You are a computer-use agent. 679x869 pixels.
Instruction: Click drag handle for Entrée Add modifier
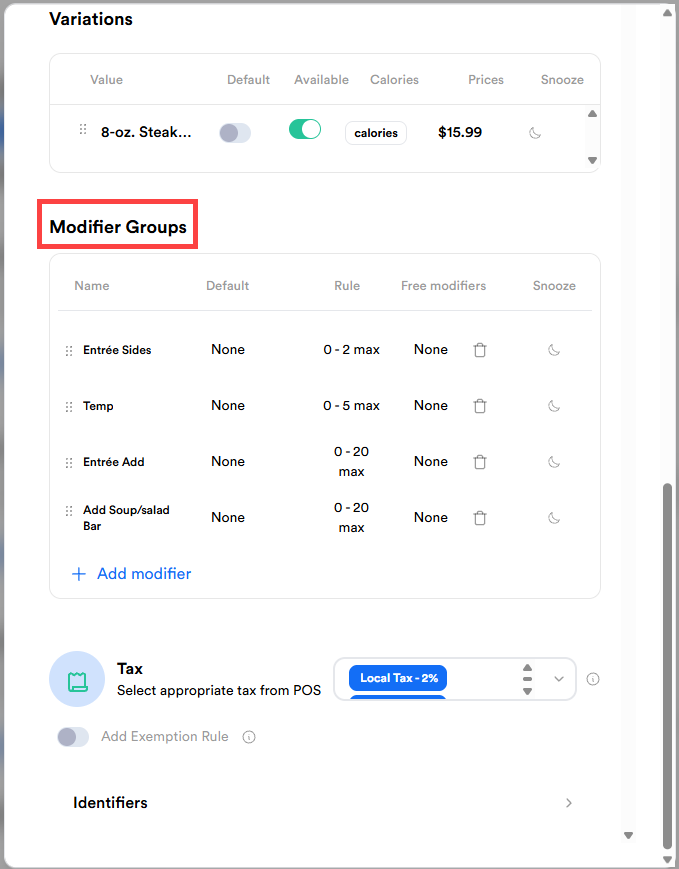click(x=69, y=463)
